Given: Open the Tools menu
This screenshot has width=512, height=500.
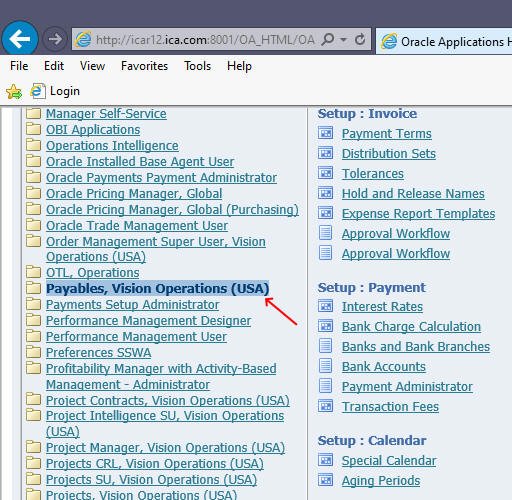Looking at the screenshot, I should [197, 66].
